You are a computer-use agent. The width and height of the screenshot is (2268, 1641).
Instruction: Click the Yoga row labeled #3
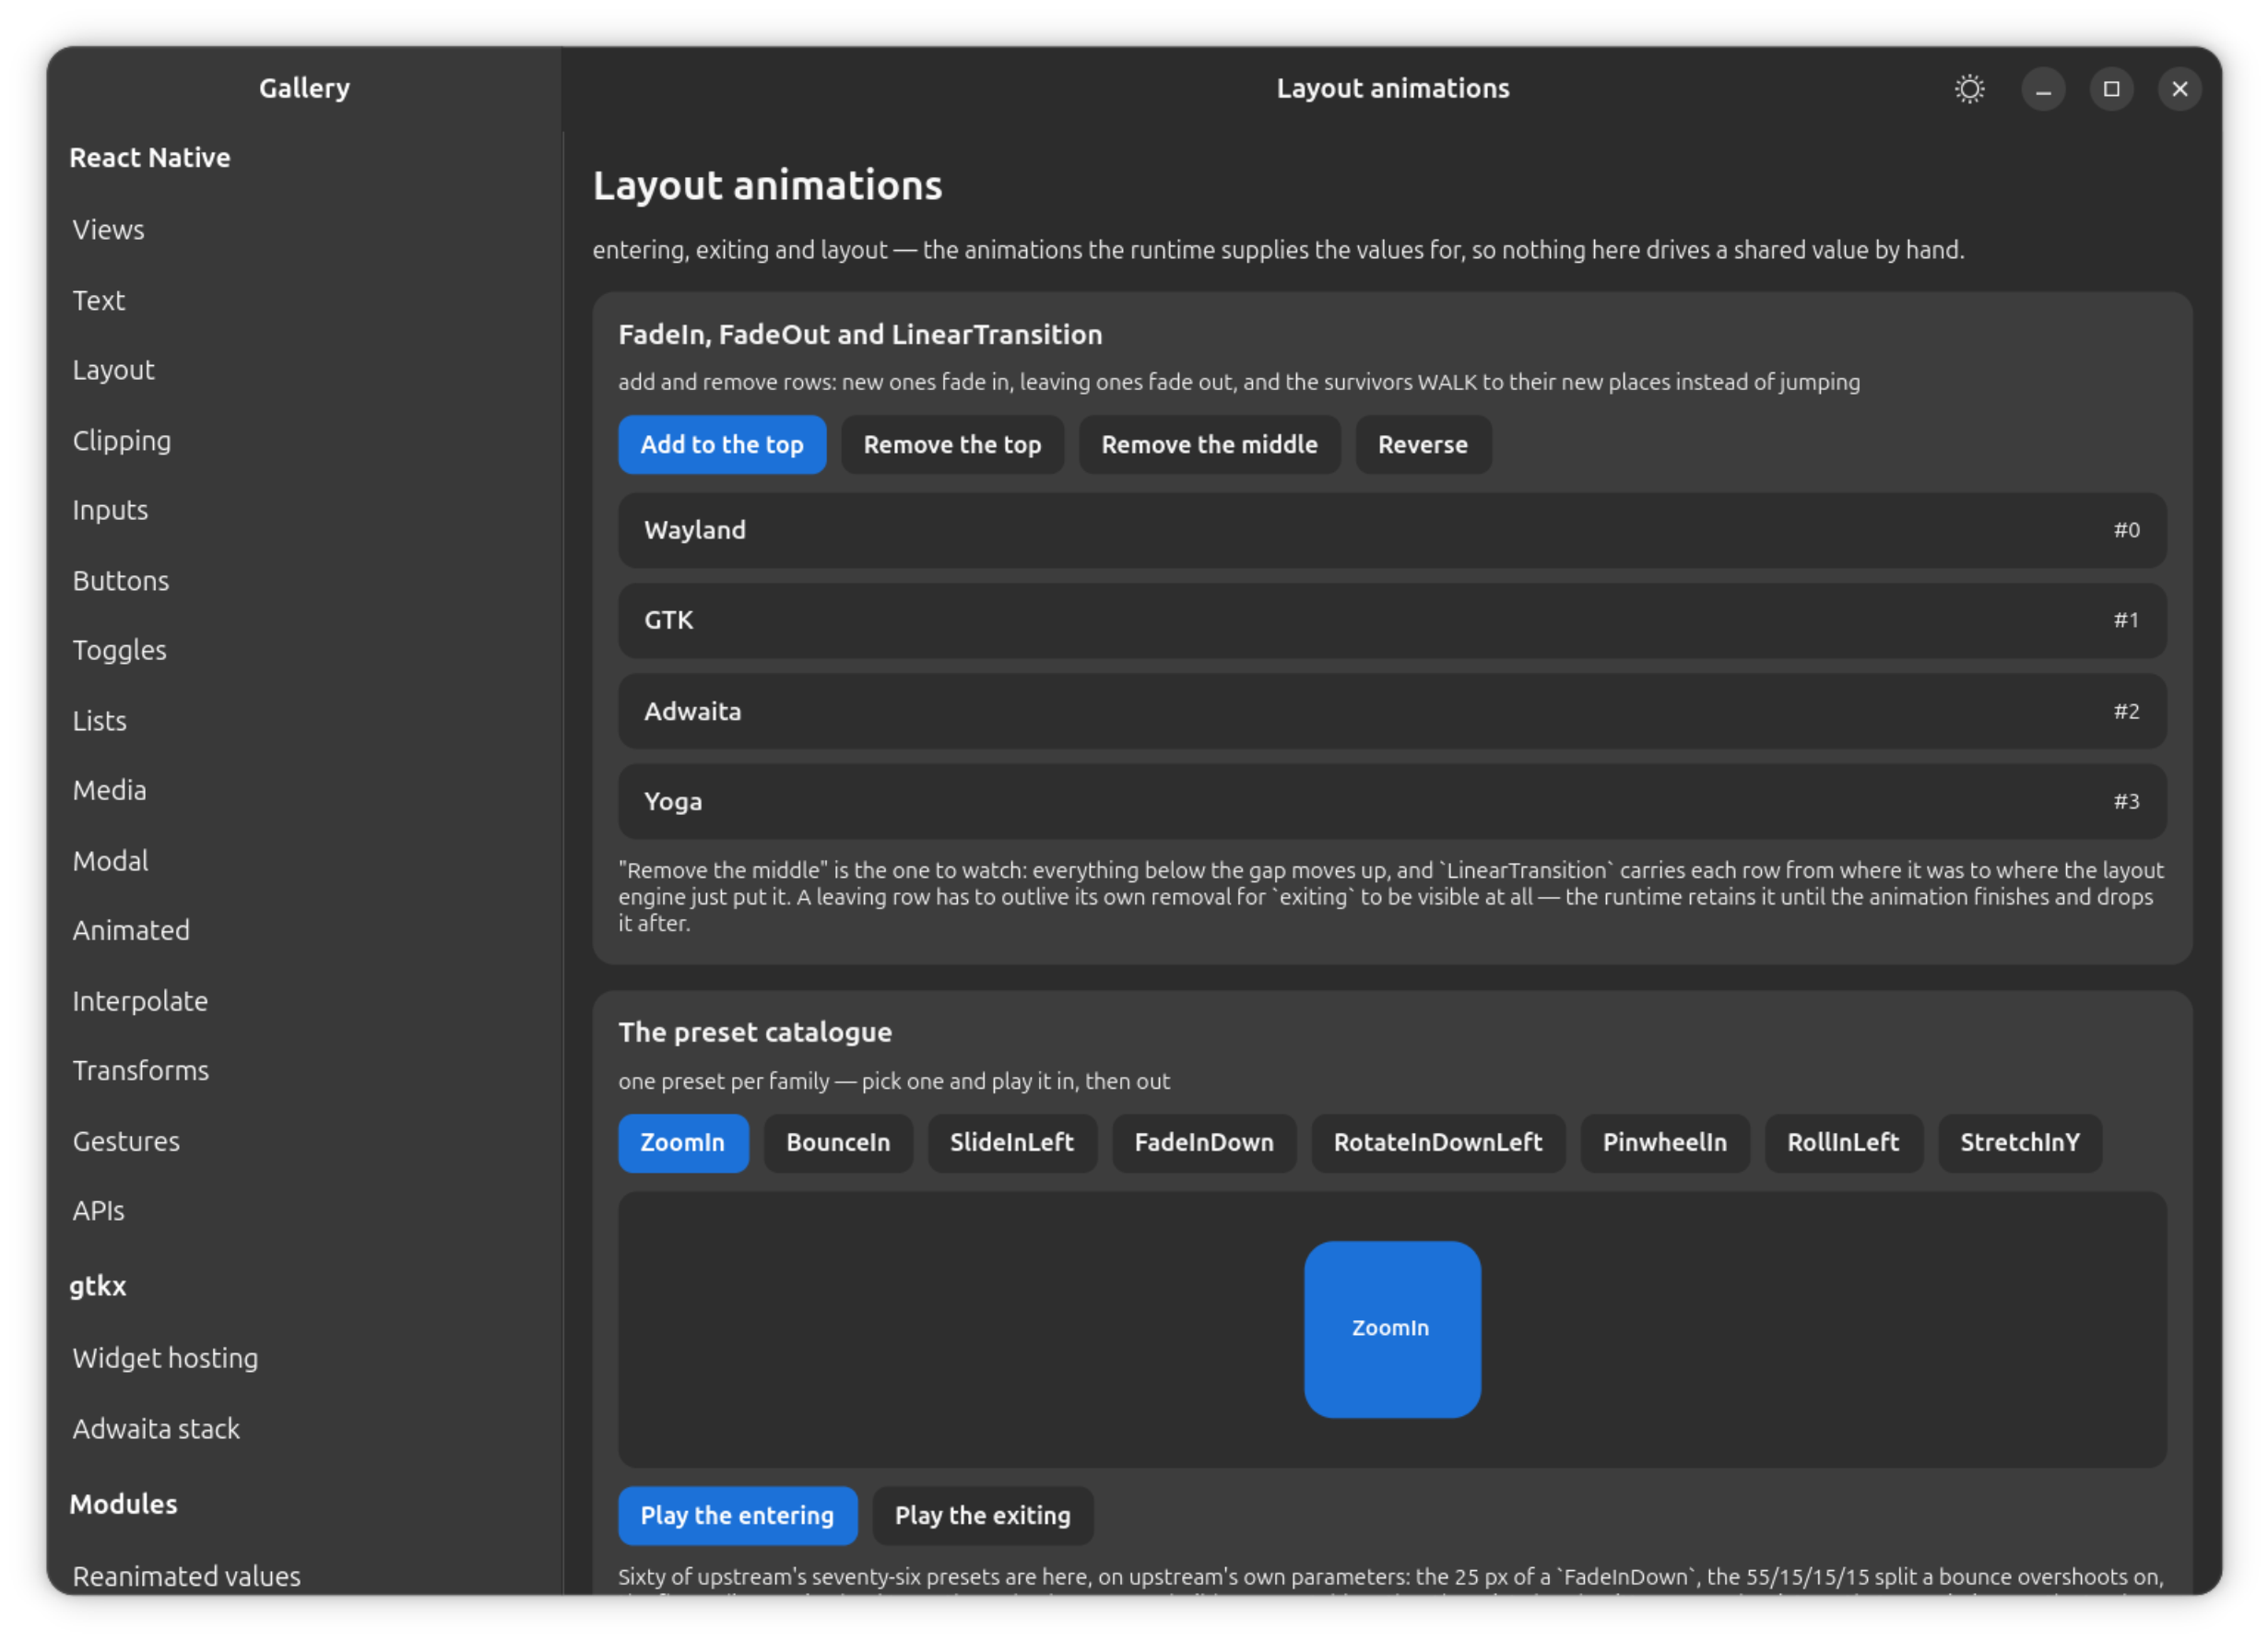(1392, 802)
